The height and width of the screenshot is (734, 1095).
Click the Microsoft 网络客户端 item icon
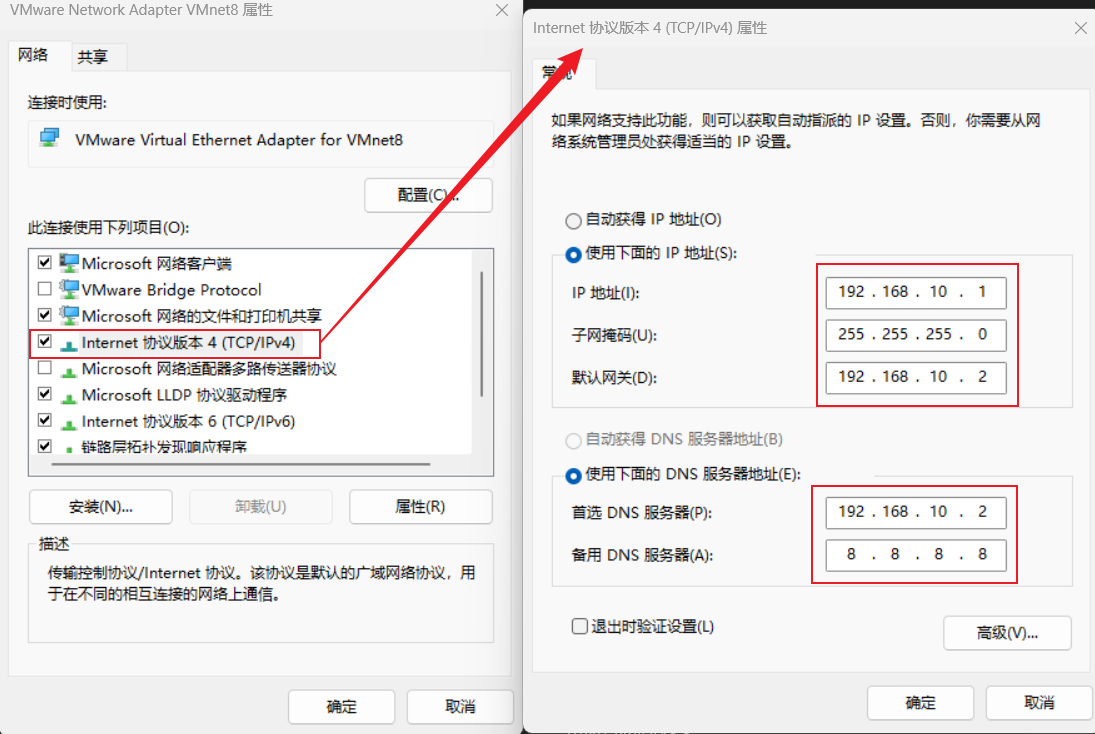(x=69, y=263)
